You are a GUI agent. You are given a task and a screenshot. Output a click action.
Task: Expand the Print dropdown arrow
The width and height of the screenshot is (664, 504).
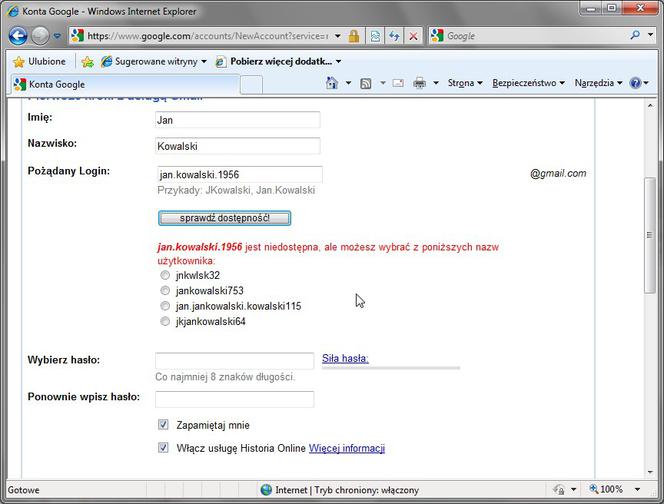pos(435,83)
